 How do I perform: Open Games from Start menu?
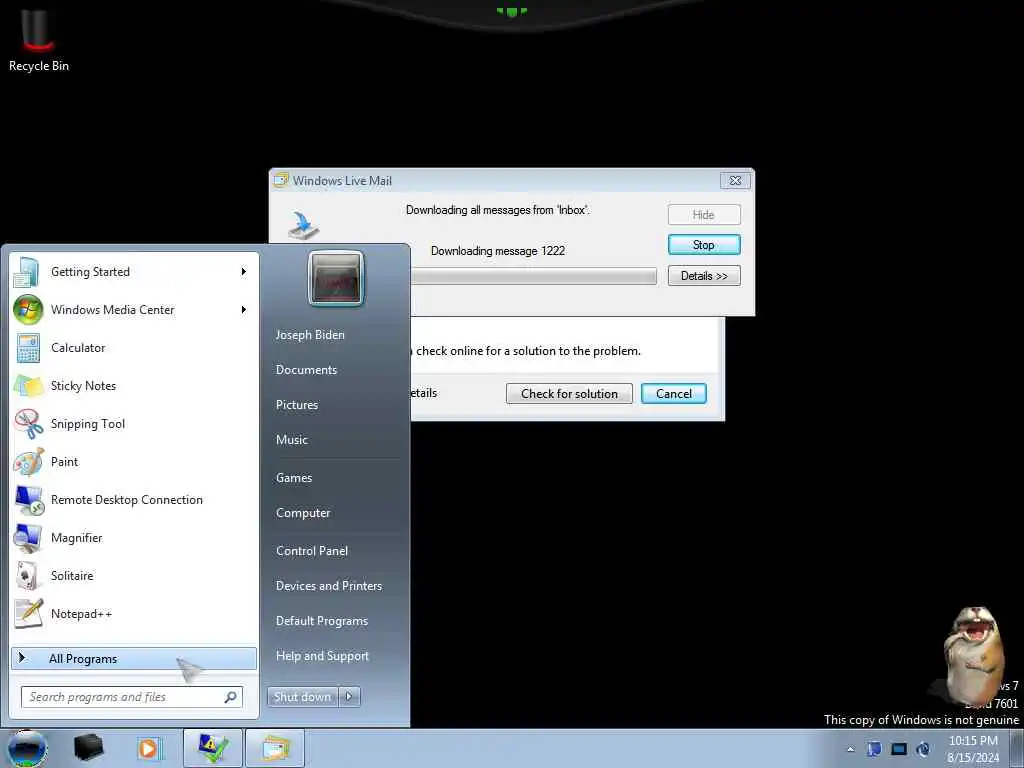pyautogui.click(x=294, y=478)
